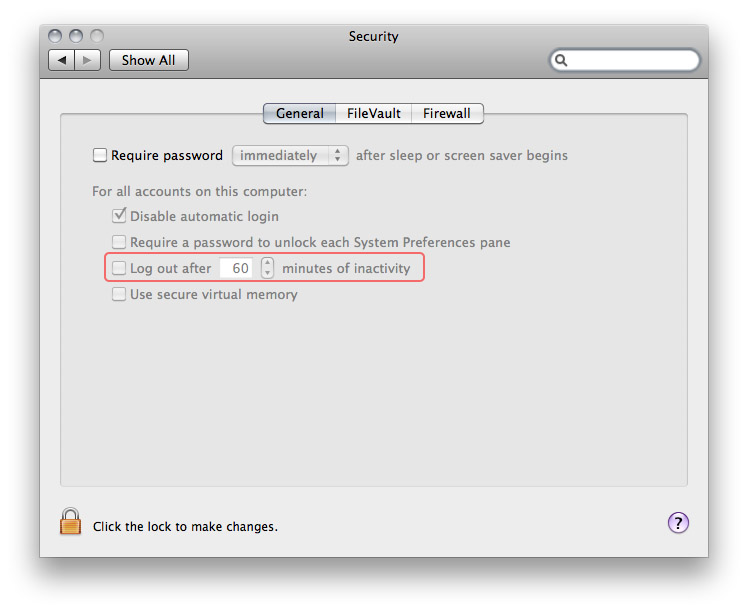748x612 pixels.
Task: Click the magnifying glass search icon
Action: [561, 61]
